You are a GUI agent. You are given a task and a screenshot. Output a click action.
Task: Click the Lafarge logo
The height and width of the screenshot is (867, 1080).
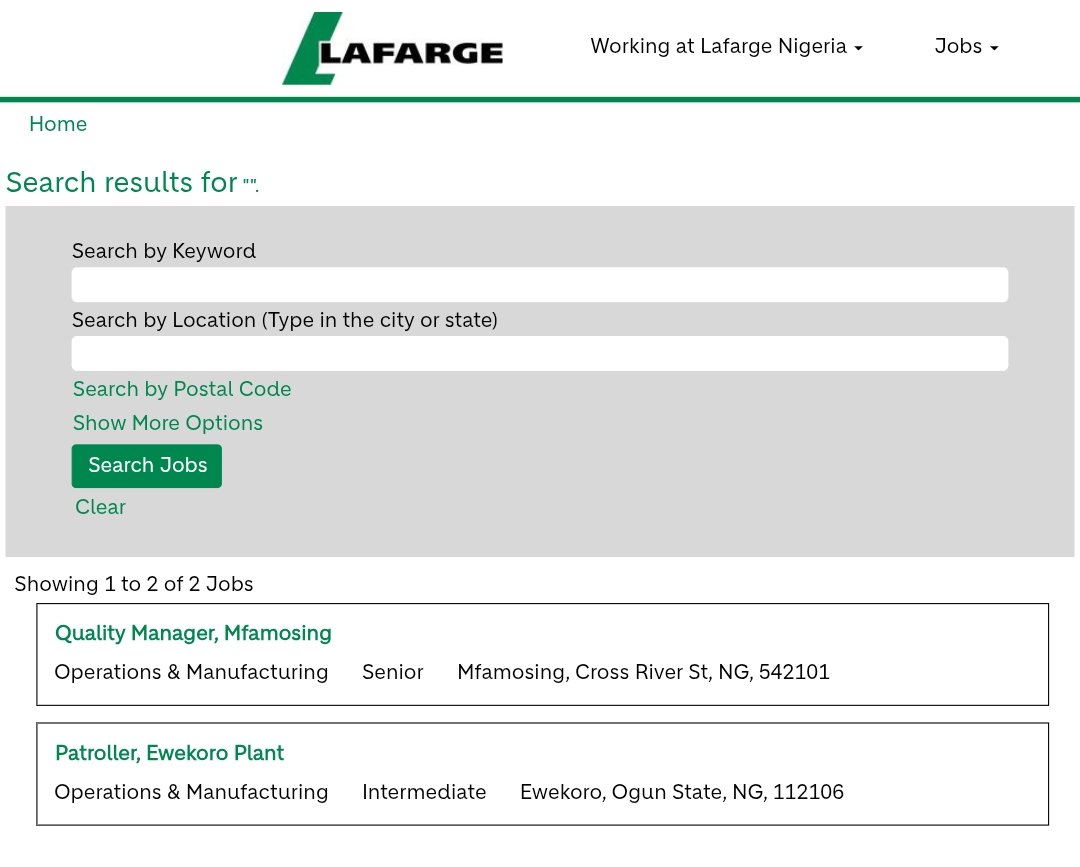(393, 48)
